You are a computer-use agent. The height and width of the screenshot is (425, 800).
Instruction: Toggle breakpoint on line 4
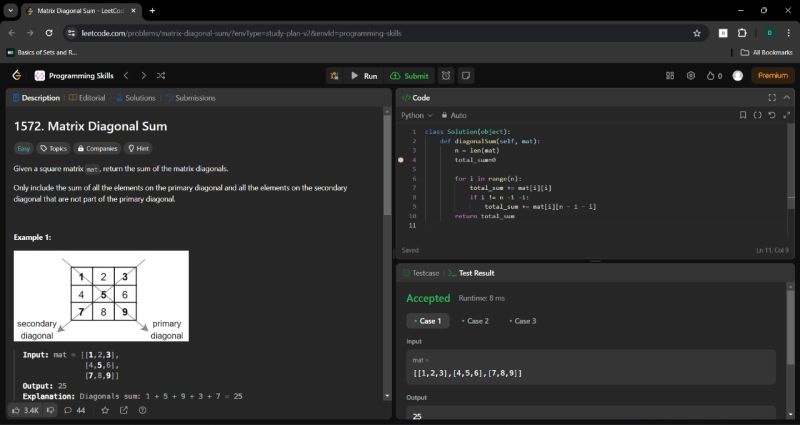point(401,160)
